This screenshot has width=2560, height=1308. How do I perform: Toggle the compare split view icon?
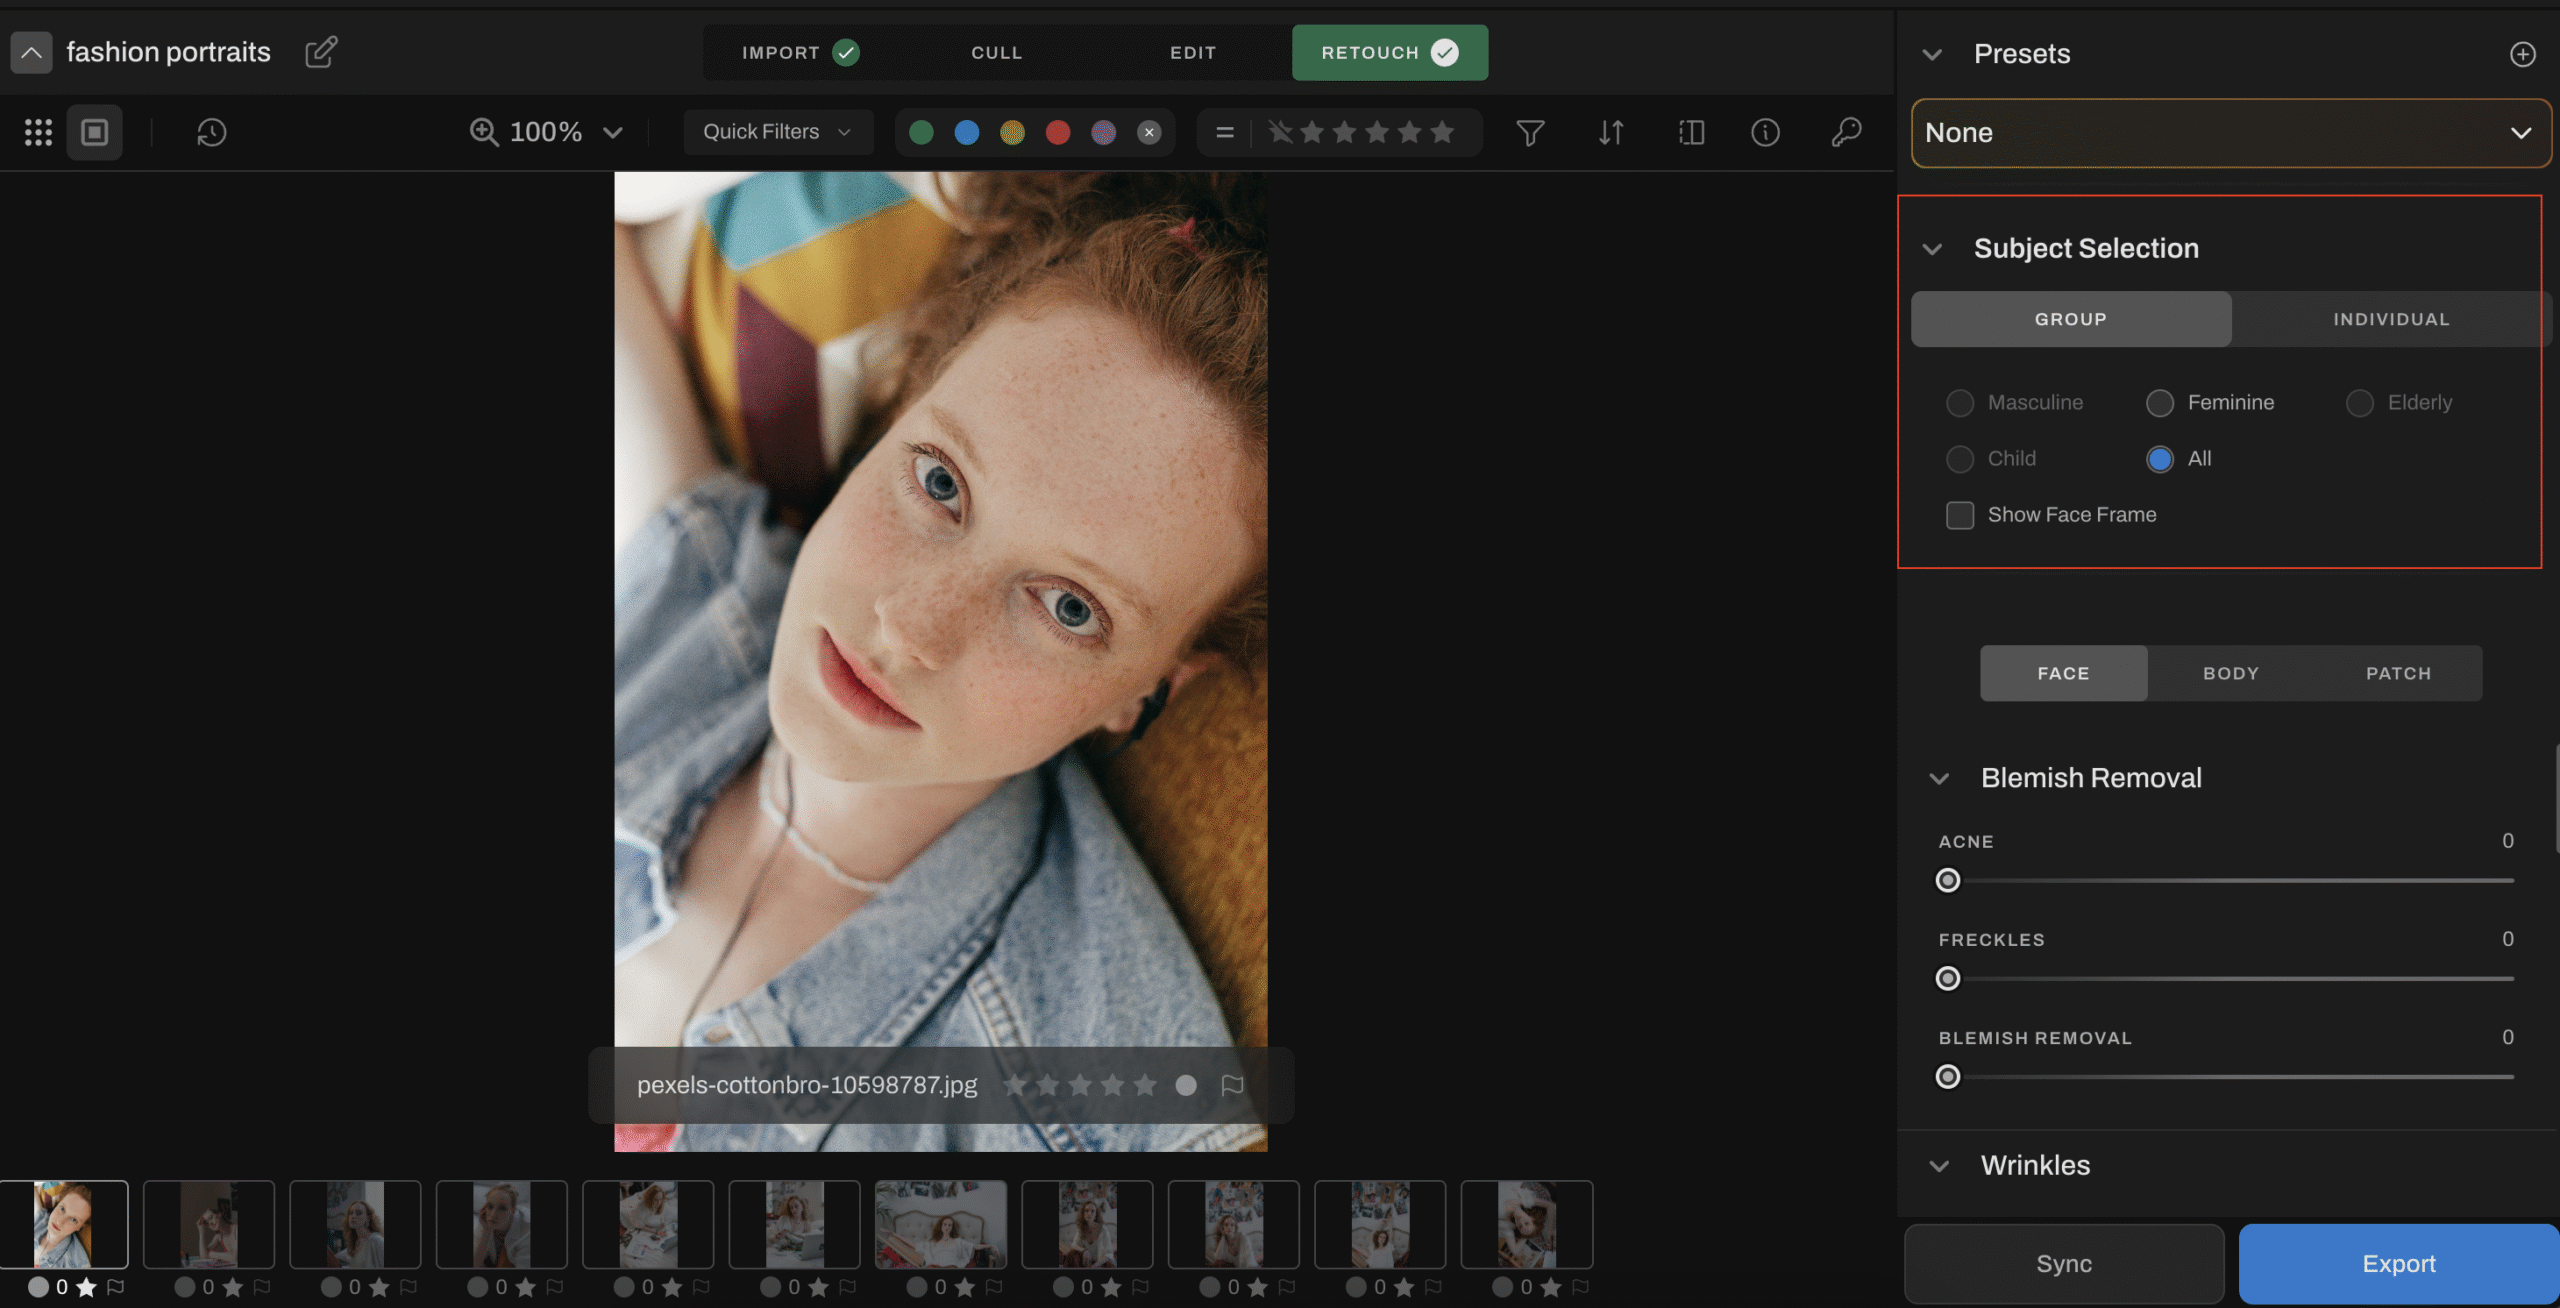[1691, 132]
